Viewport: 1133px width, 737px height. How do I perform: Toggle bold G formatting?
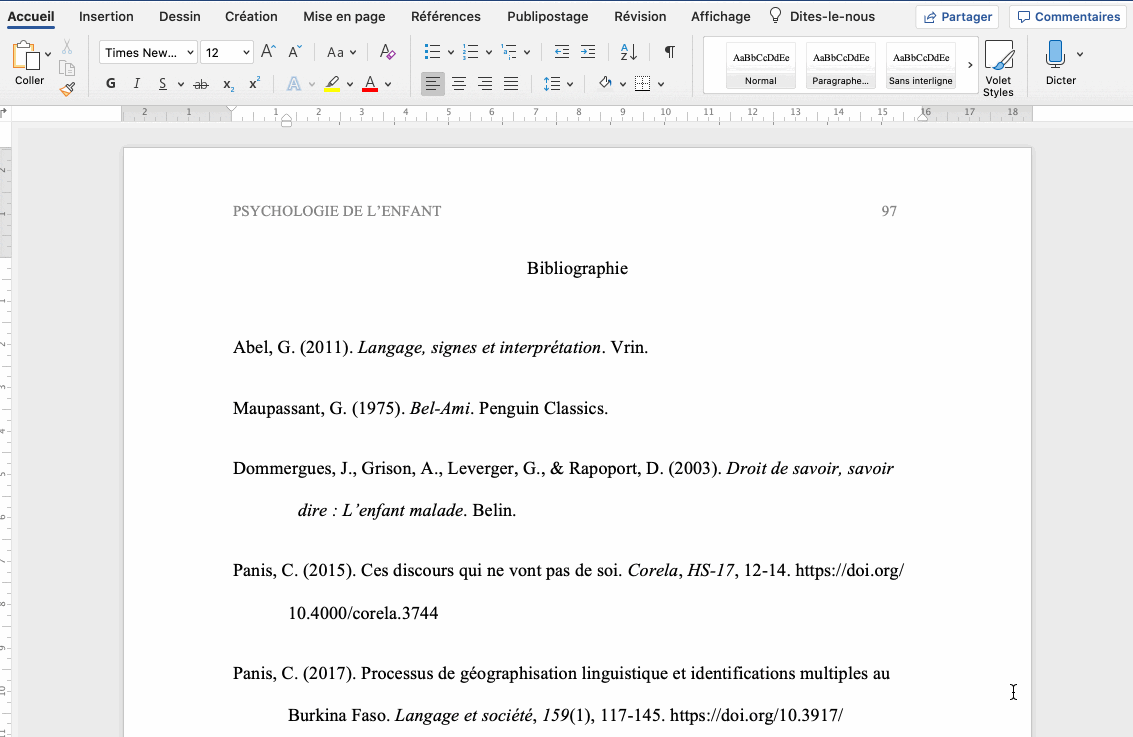tap(111, 84)
